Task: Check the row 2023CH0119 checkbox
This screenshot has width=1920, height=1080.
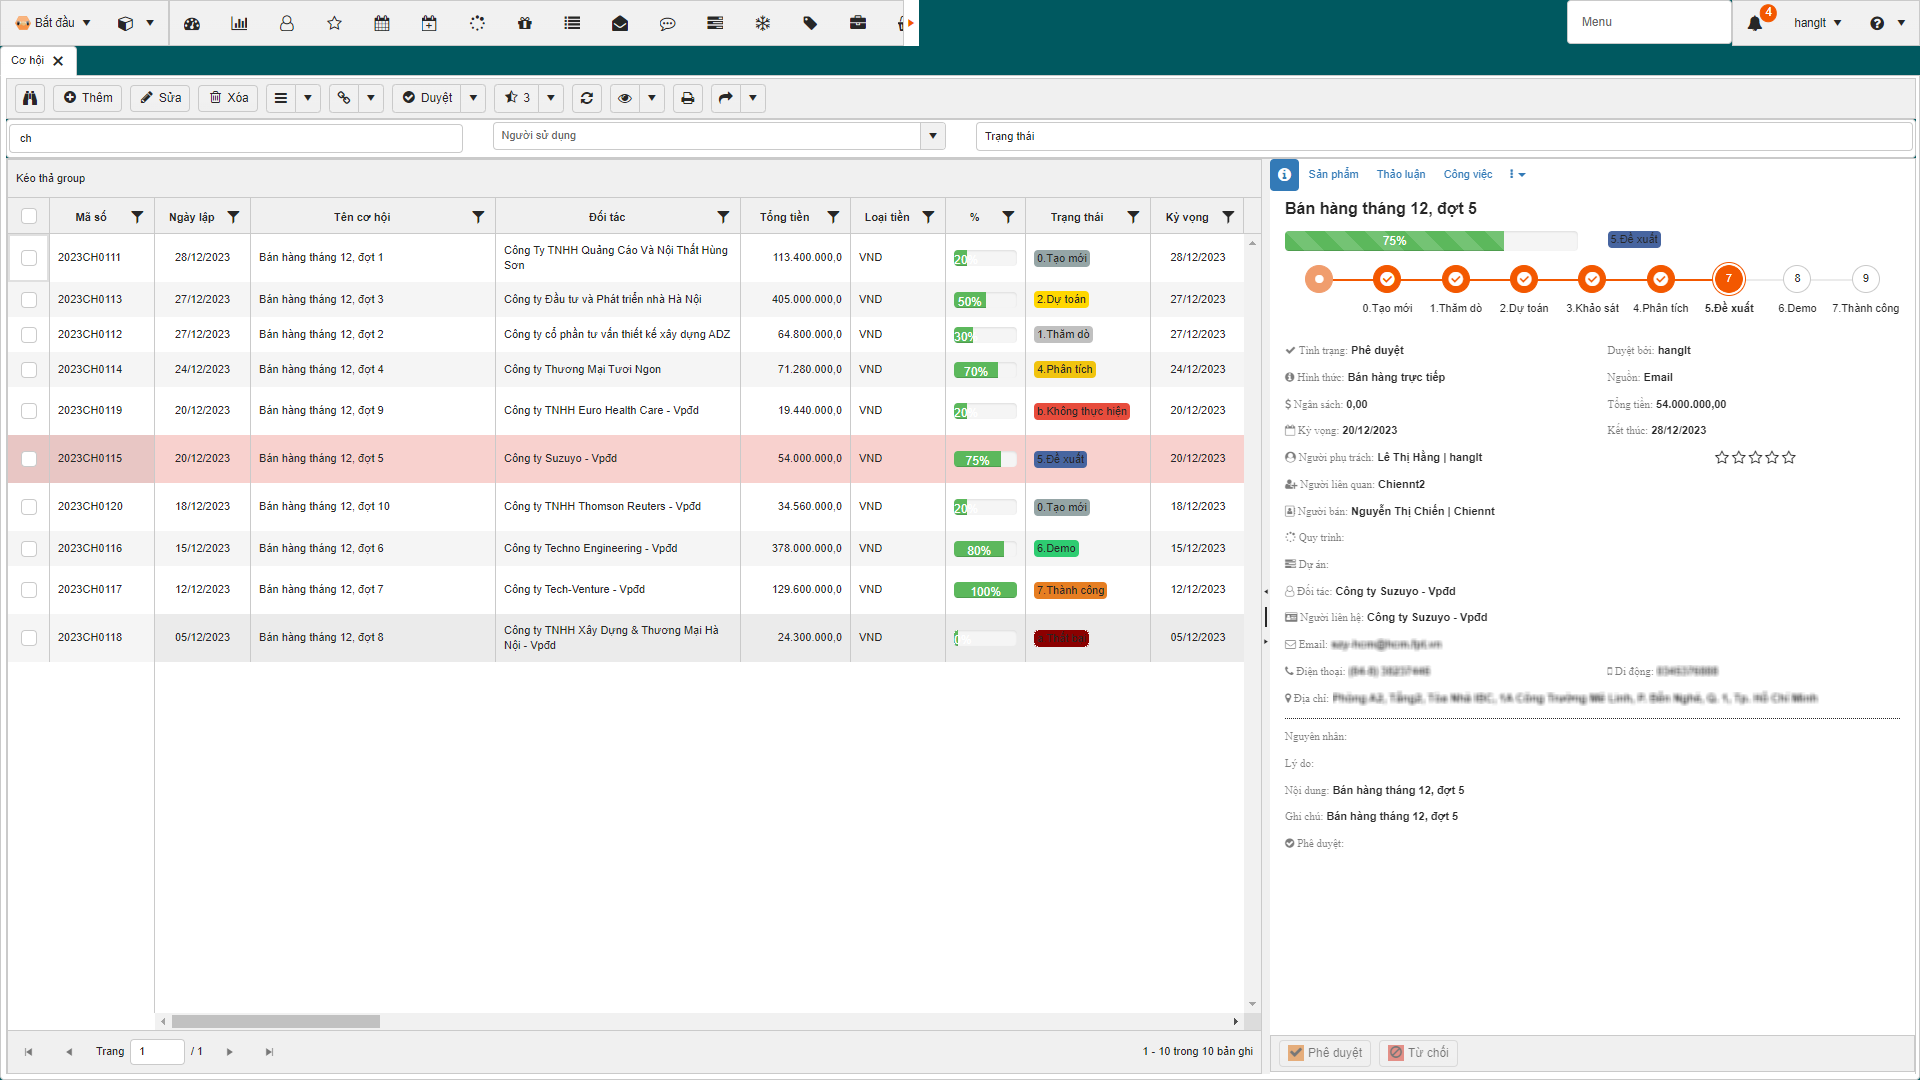Action: point(29,411)
